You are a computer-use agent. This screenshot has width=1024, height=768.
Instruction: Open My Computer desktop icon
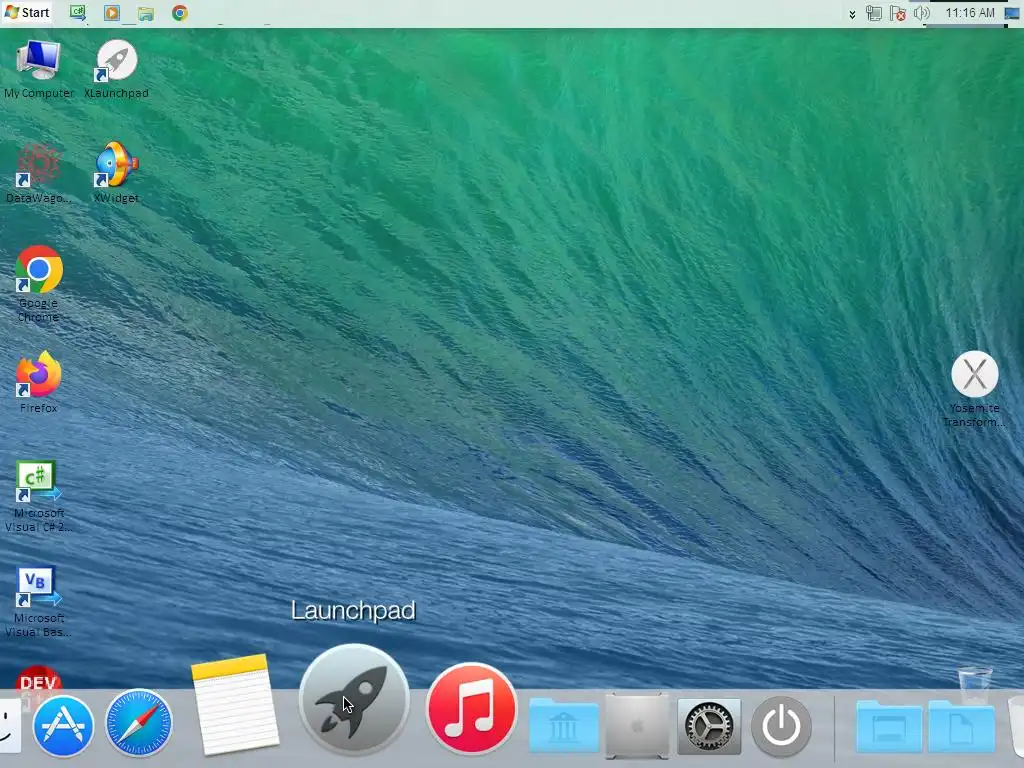(x=39, y=69)
